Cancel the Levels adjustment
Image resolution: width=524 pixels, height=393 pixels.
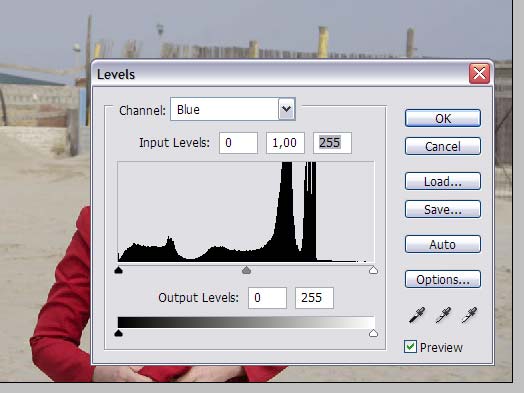[443, 146]
